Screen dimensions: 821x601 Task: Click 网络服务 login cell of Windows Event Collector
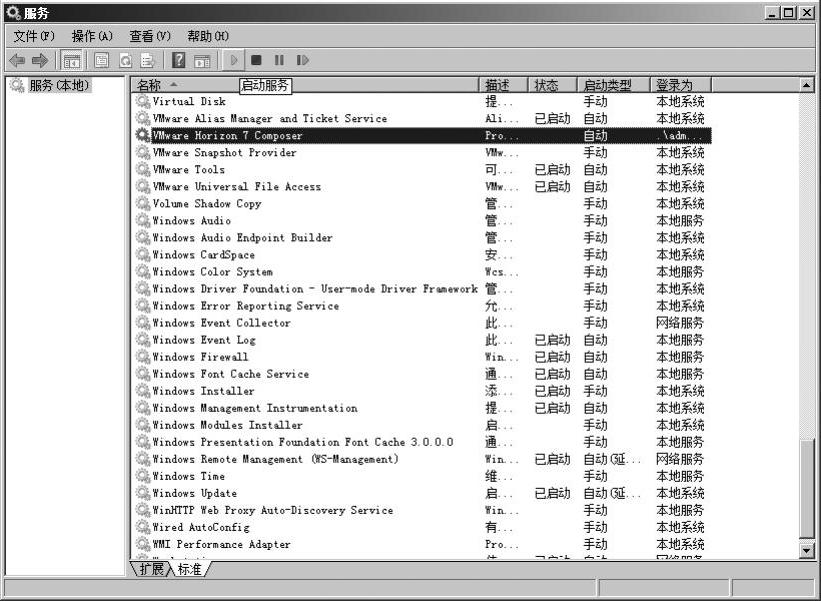click(680, 322)
